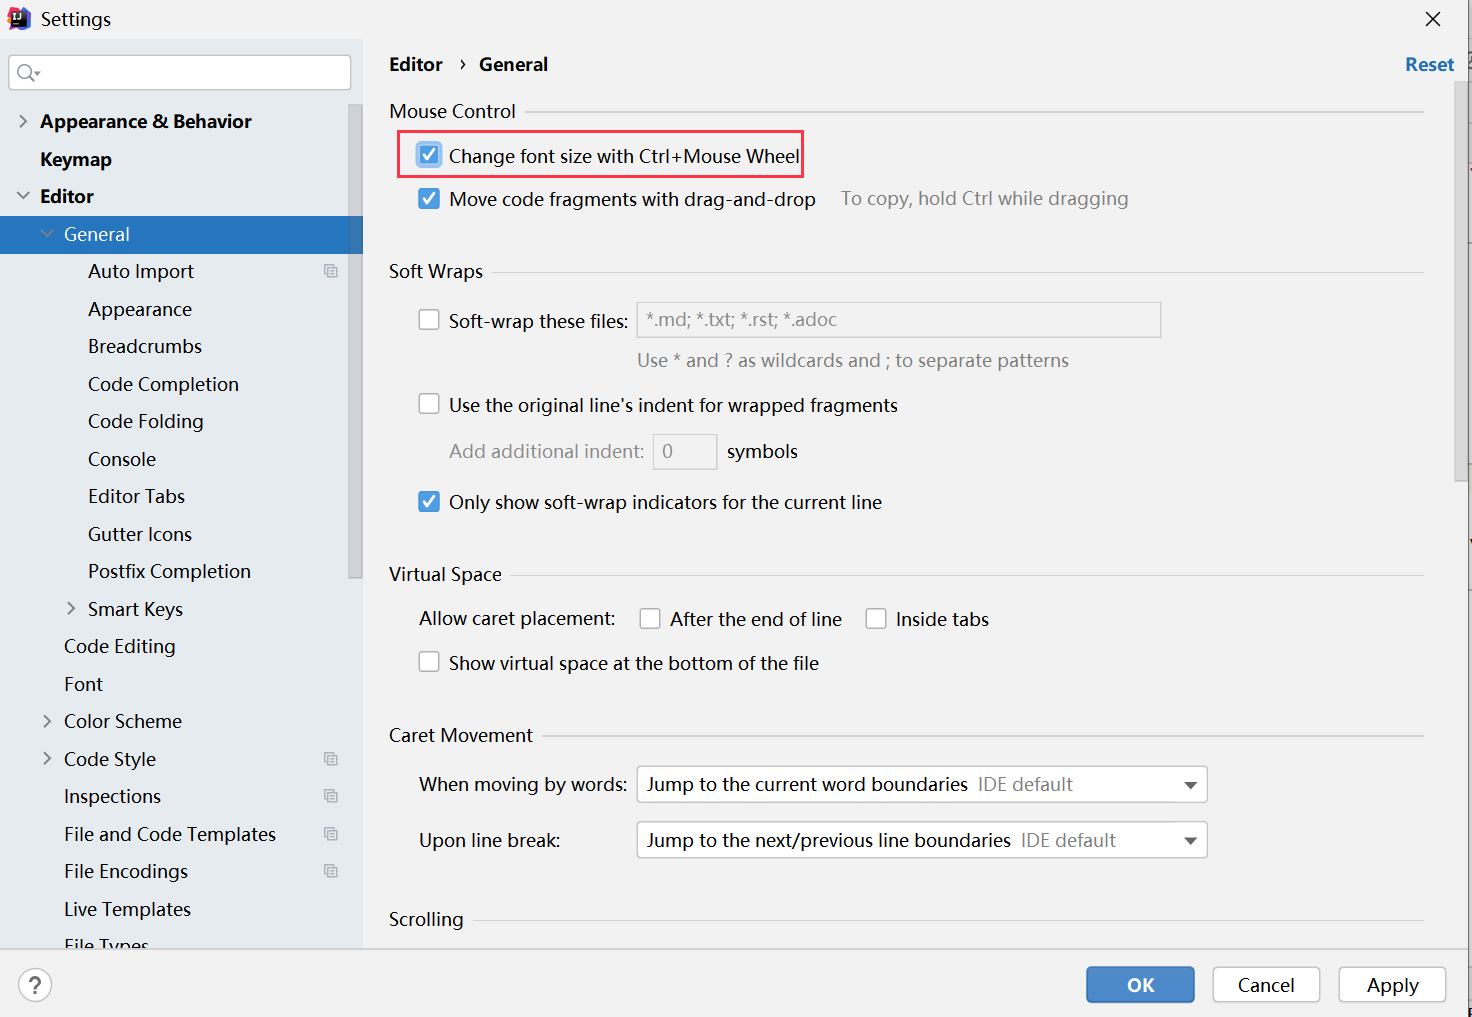
Task: Open Font settings page
Action: coord(84,684)
